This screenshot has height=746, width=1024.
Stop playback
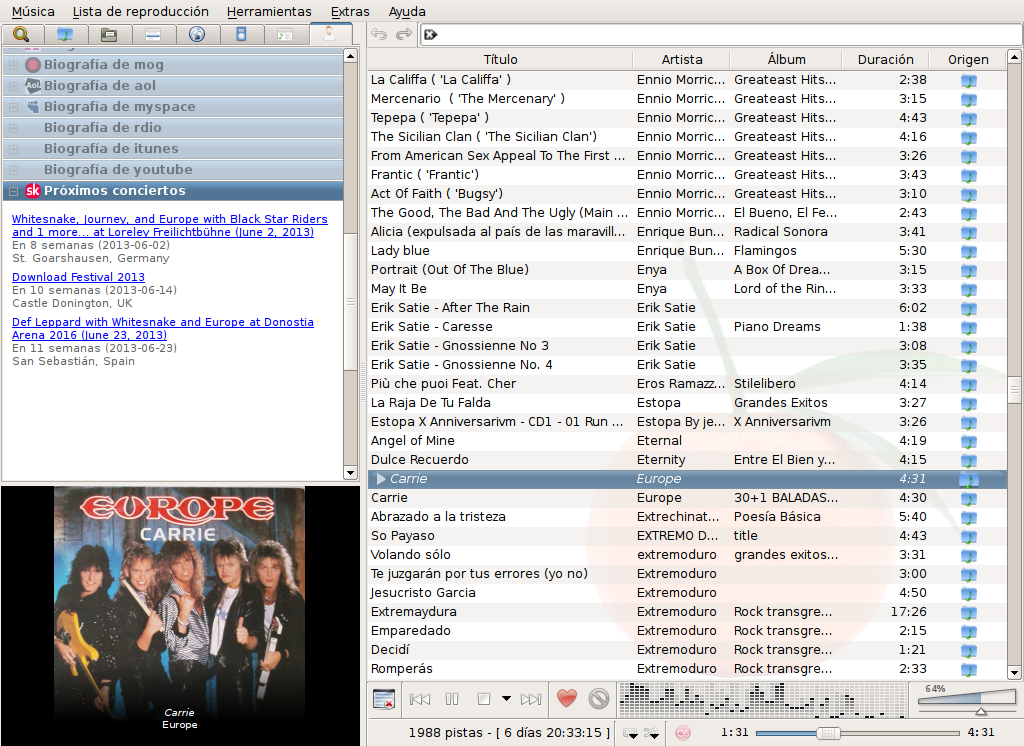tap(484, 699)
